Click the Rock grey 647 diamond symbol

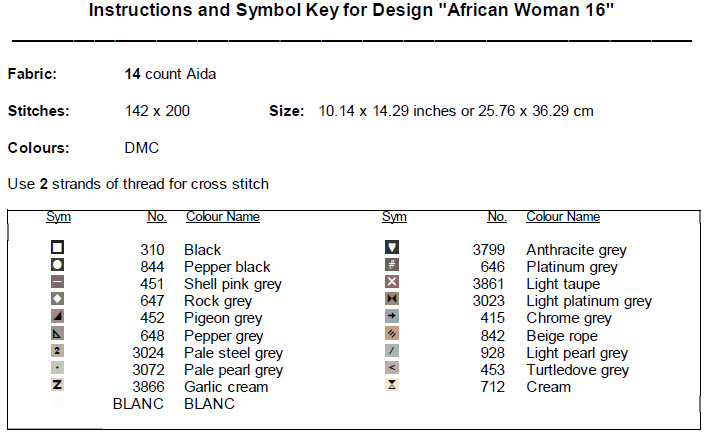(58, 300)
